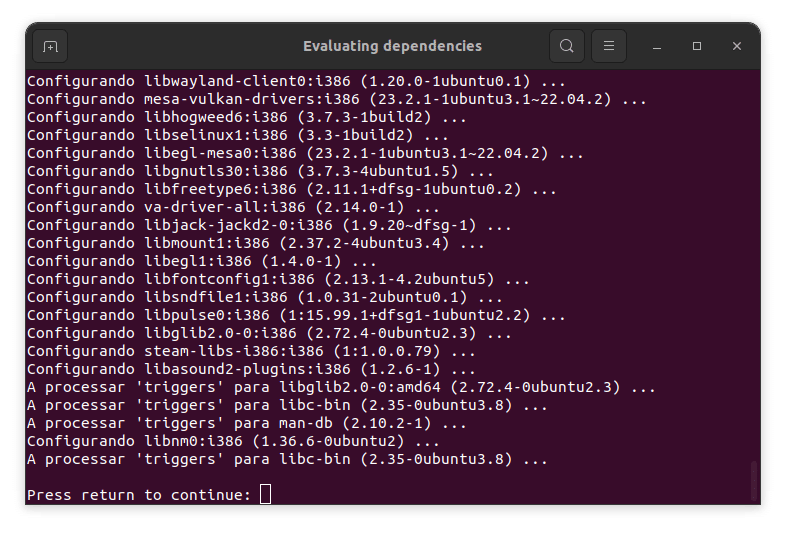The image size is (786, 533).
Task: Click the libnm0:i386 configuration line
Action: (x=233, y=441)
